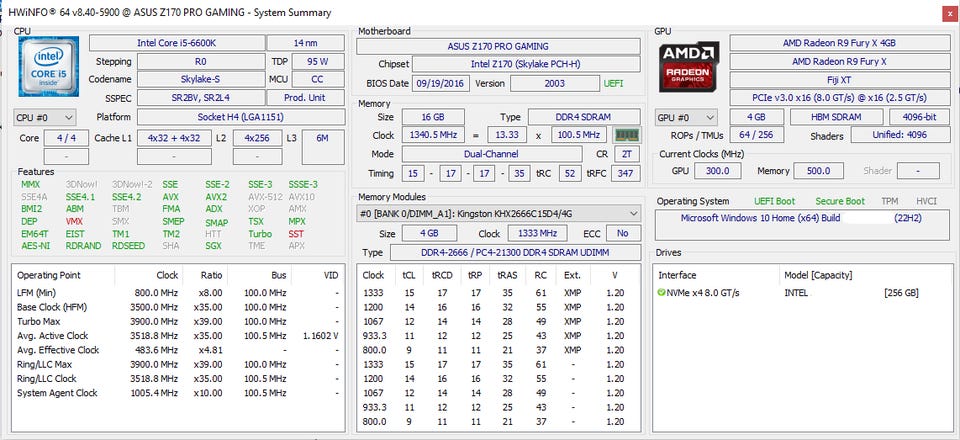Click the Avg. Effective Clock row

click(178, 350)
